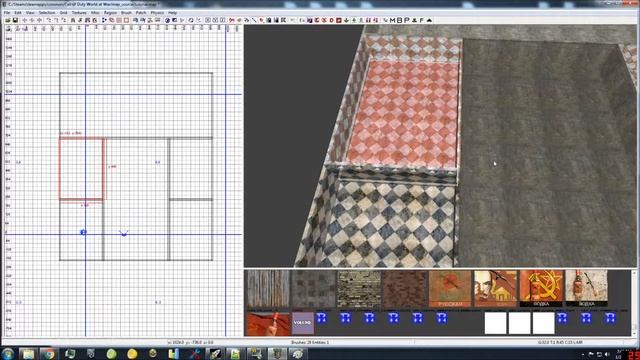Click the first rotate-axis toolbar icon
The height and width of the screenshot is (360, 640).
(x=49, y=20)
